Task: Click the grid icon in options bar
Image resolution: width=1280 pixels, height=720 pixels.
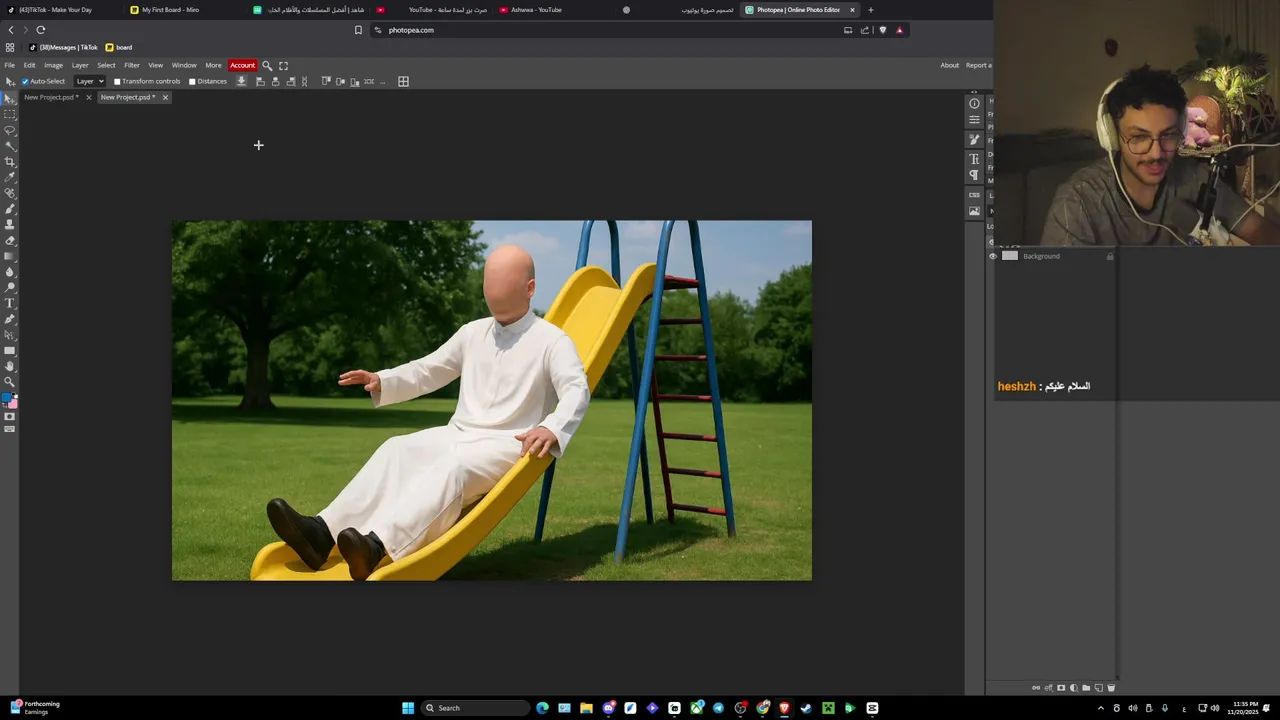Action: [403, 81]
